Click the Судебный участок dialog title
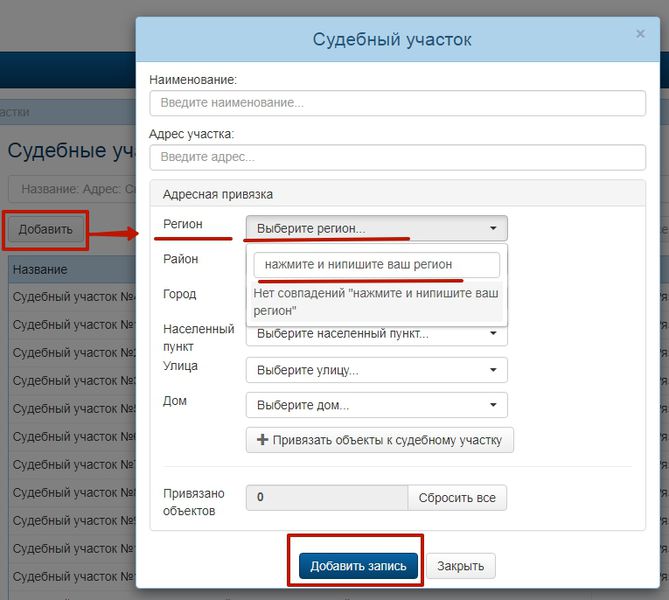This screenshot has width=669, height=600. (392, 40)
